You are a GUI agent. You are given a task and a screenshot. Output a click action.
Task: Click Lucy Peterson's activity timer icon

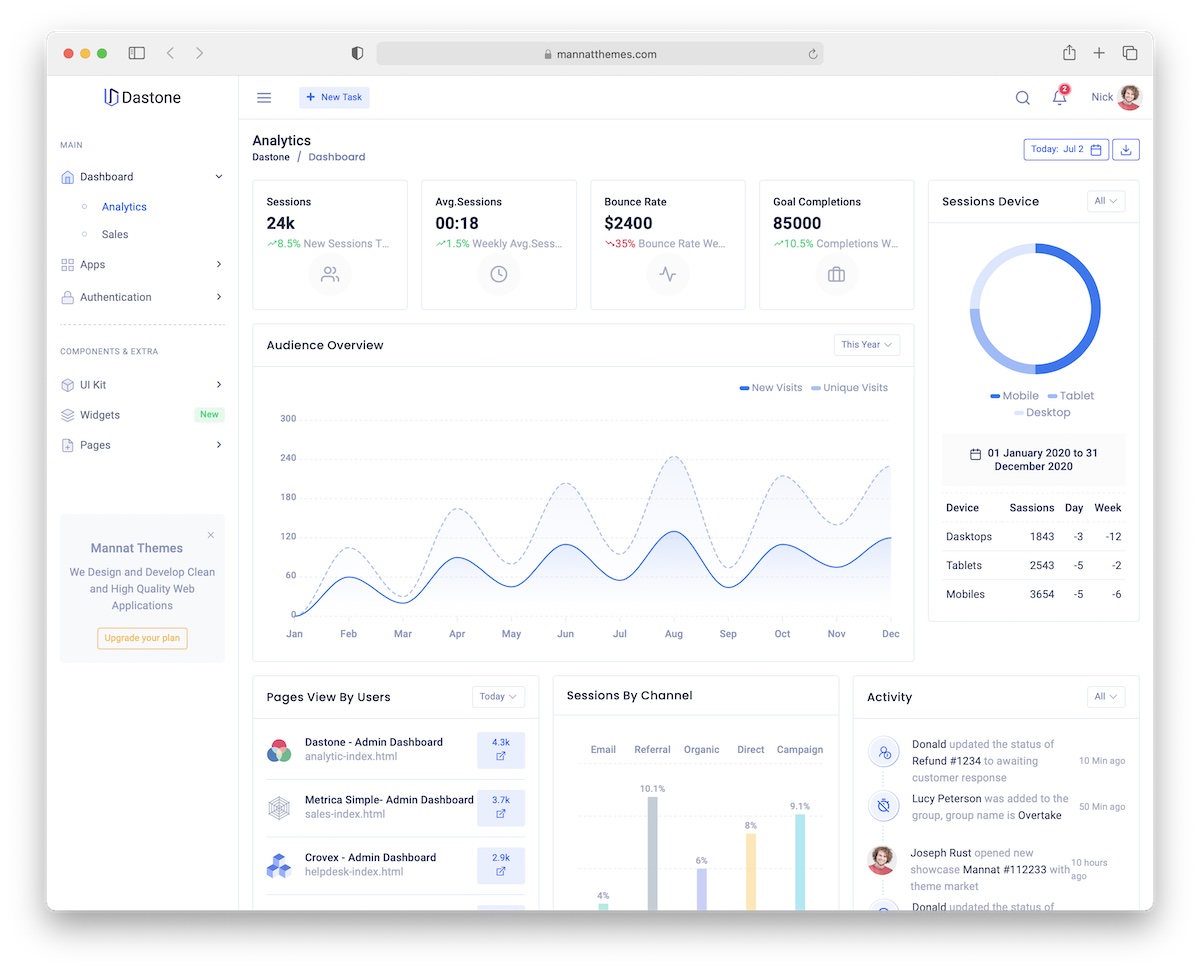pyautogui.click(x=884, y=806)
